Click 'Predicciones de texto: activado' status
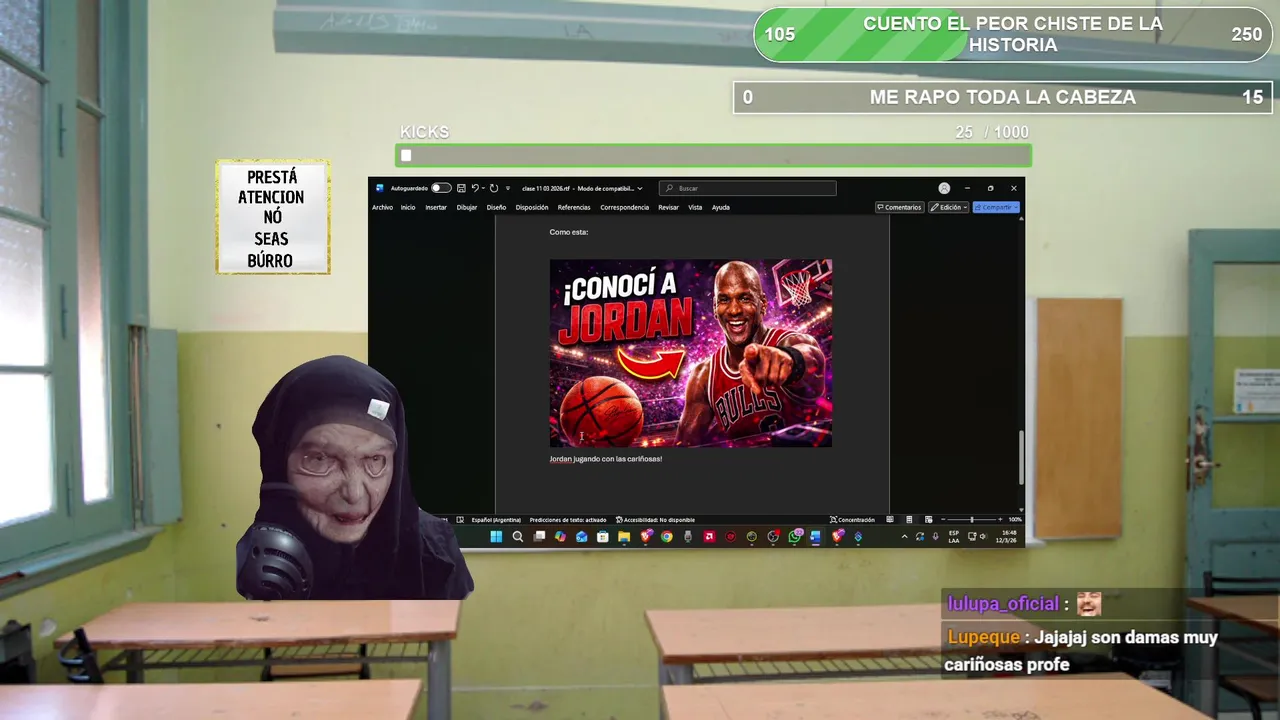1280x720 pixels. [x=568, y=520]
